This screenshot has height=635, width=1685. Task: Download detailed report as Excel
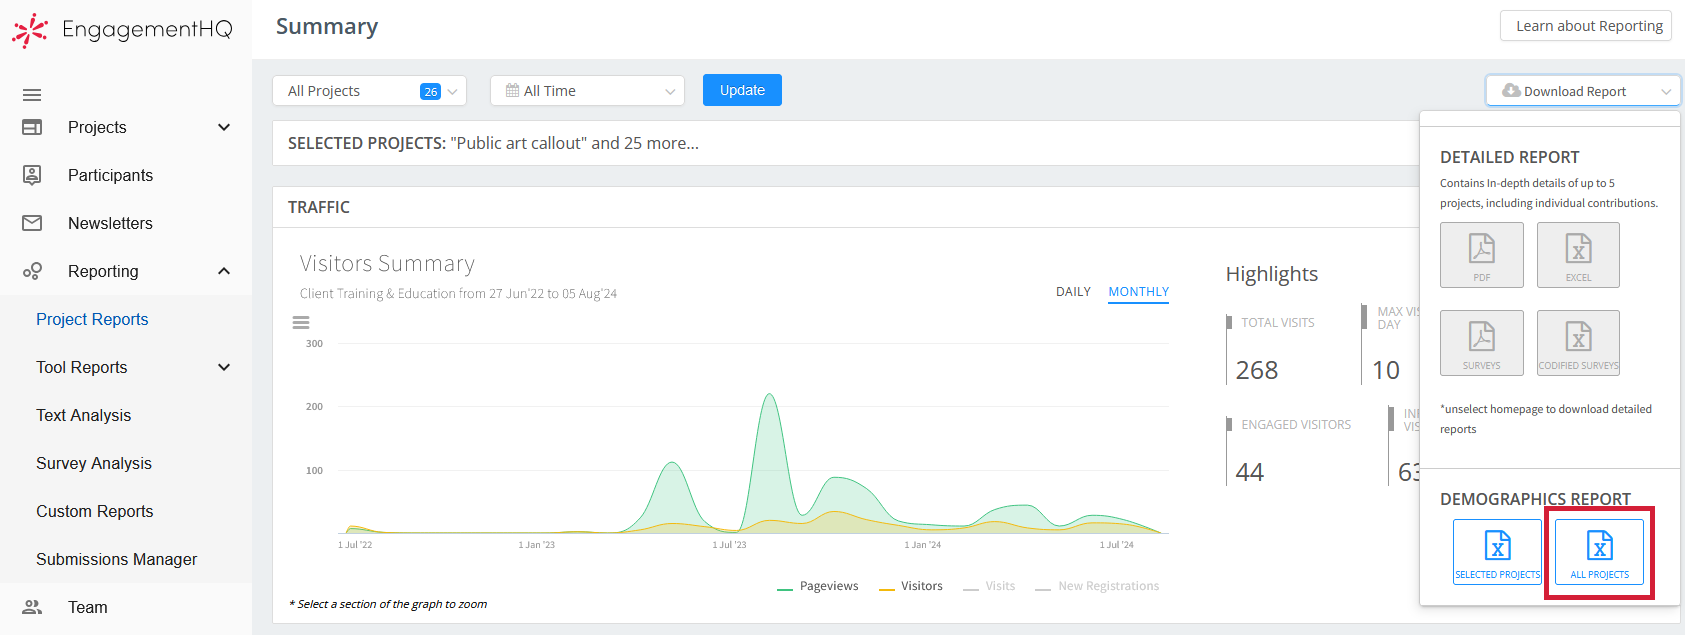click(x=1578, y=255)
